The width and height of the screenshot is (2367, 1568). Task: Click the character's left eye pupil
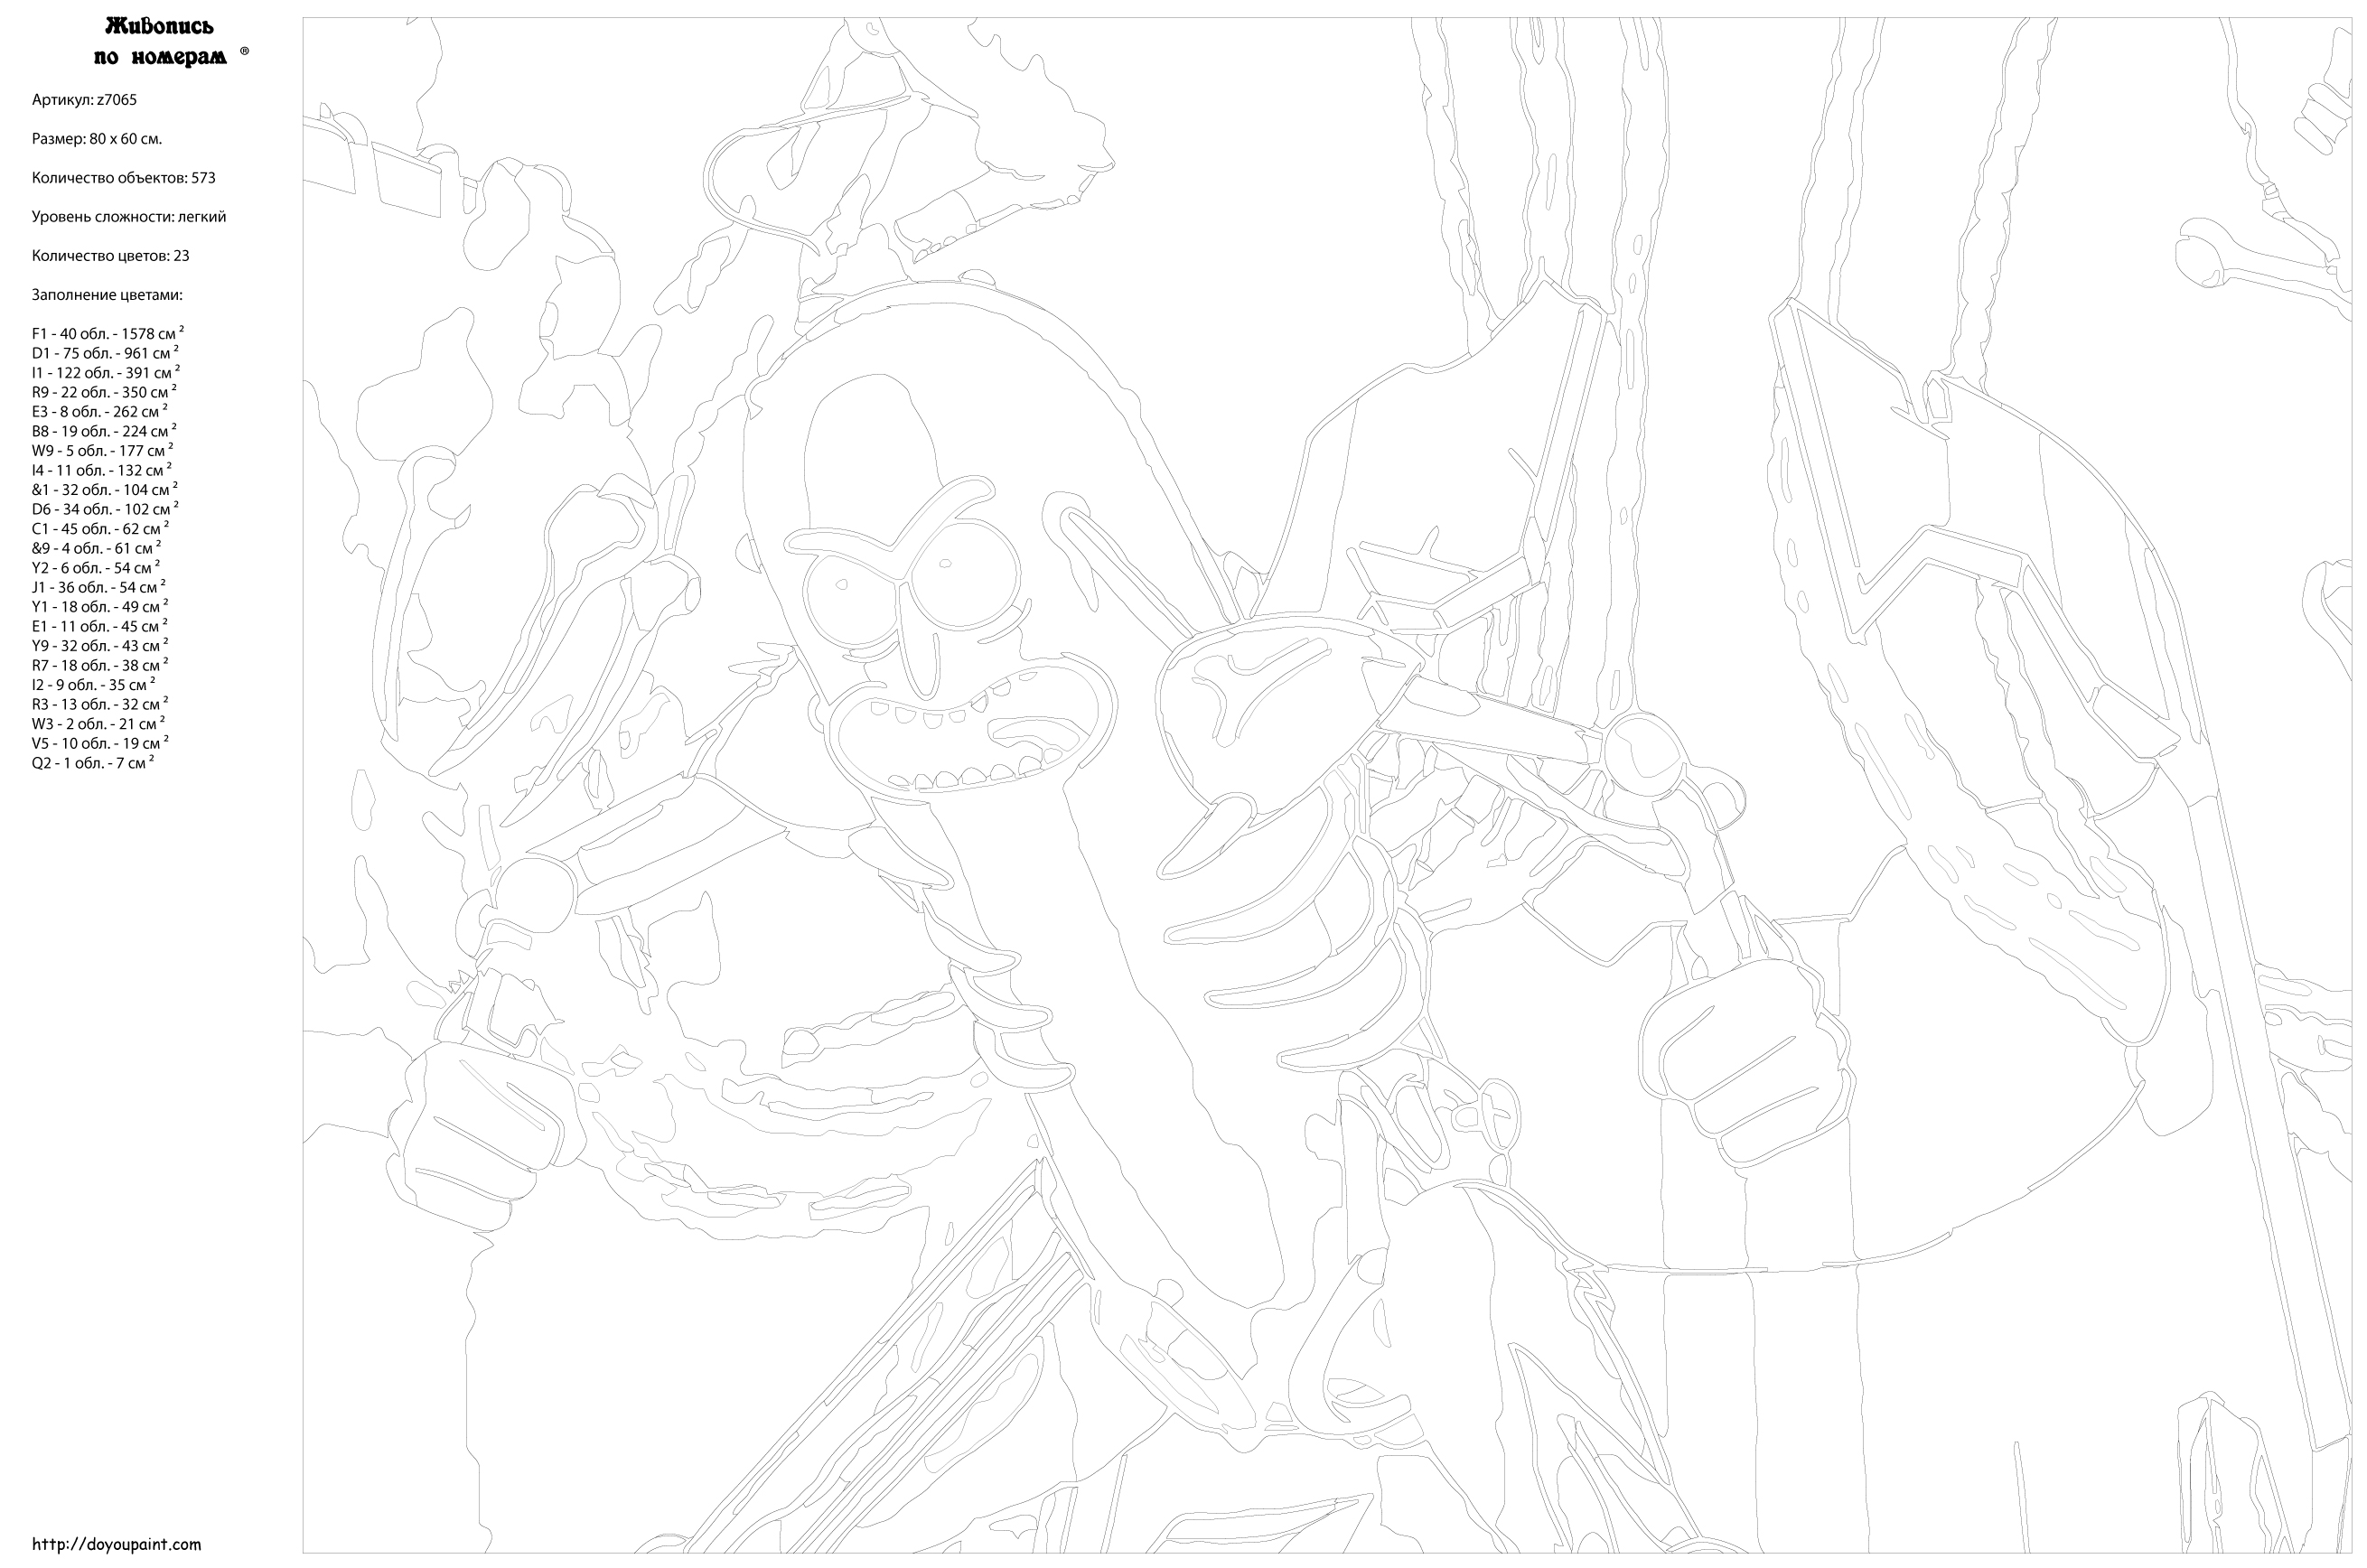click(x=841, y=585)
